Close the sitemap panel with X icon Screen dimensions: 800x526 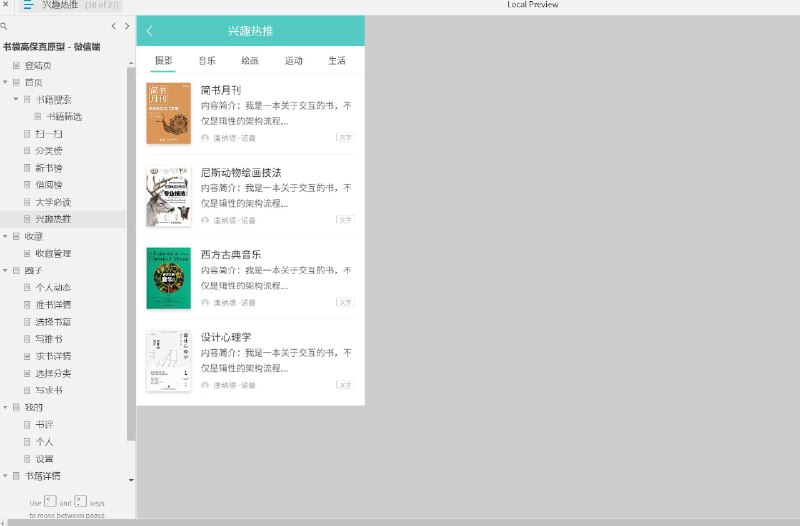pyautogui.click(x=6, y=4)
